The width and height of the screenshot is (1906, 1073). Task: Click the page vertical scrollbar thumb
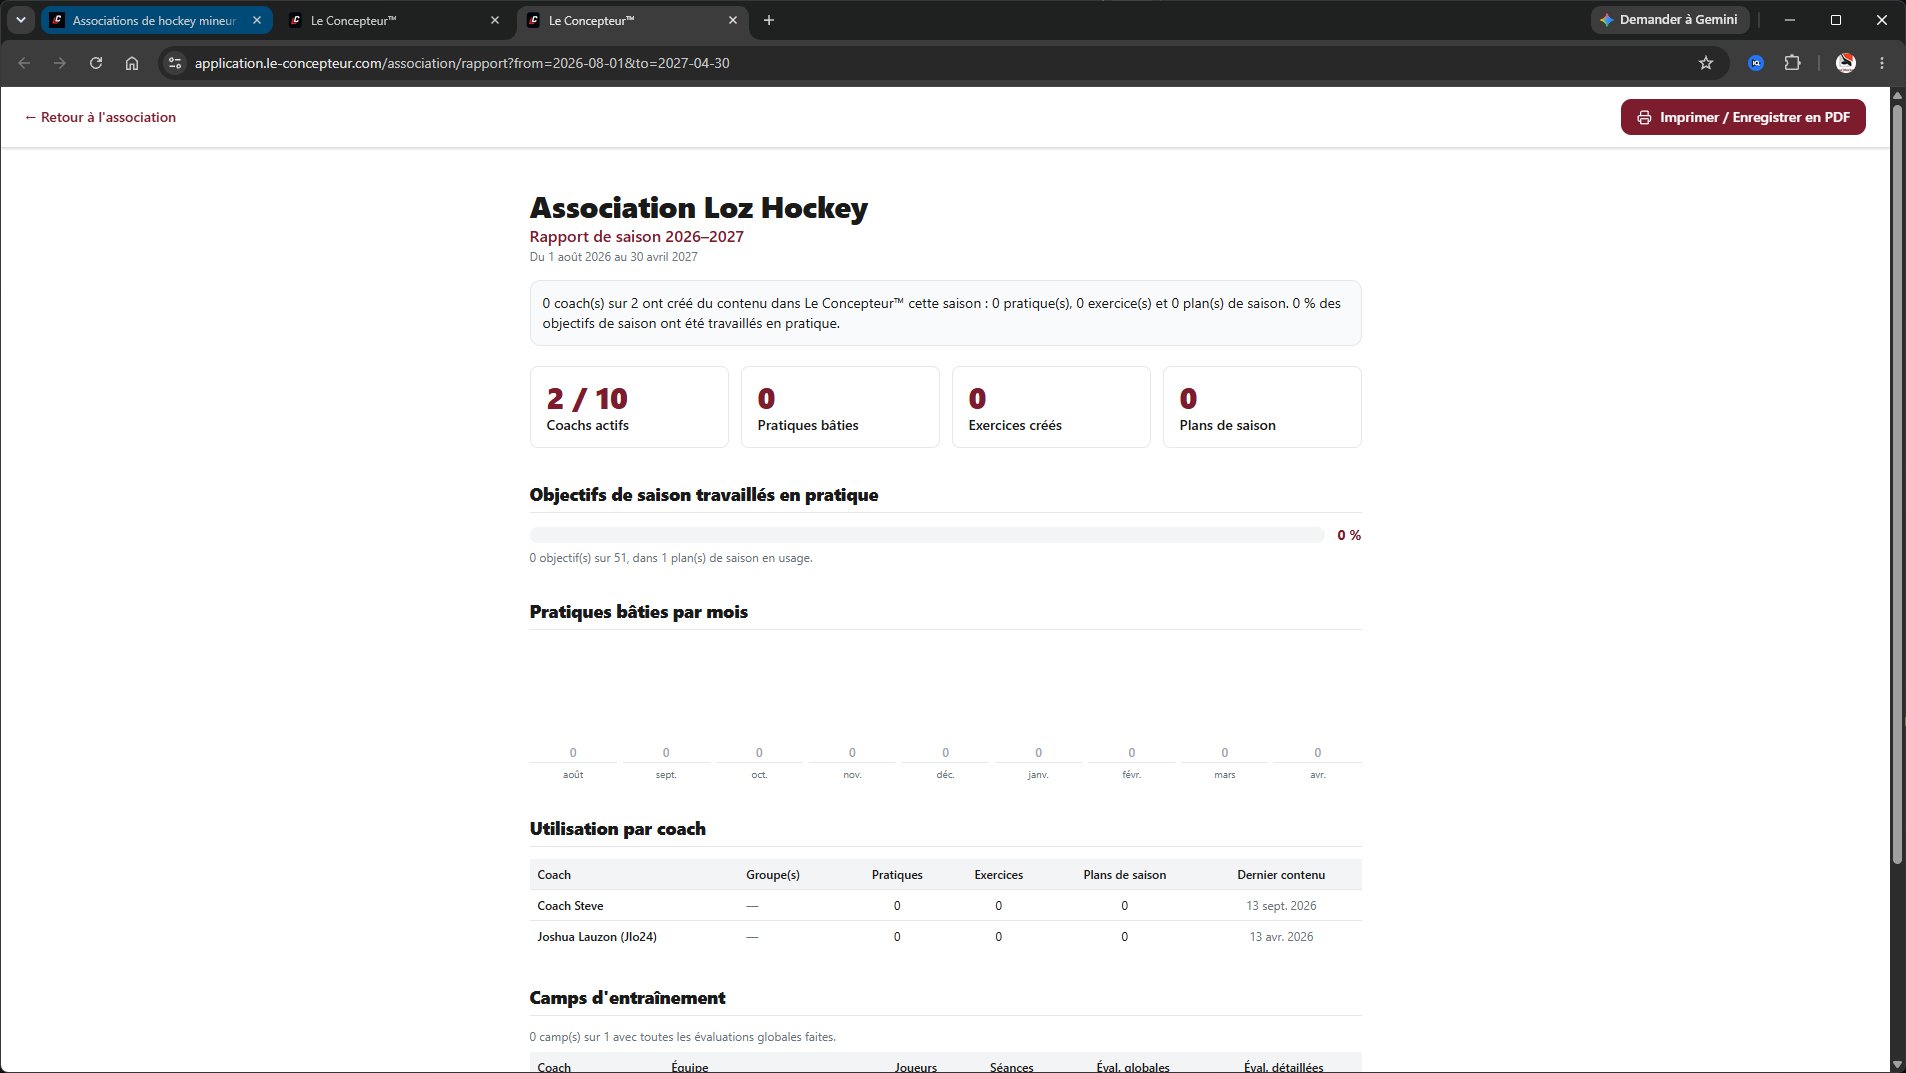pyautogui.click(x=1897, y=485)
